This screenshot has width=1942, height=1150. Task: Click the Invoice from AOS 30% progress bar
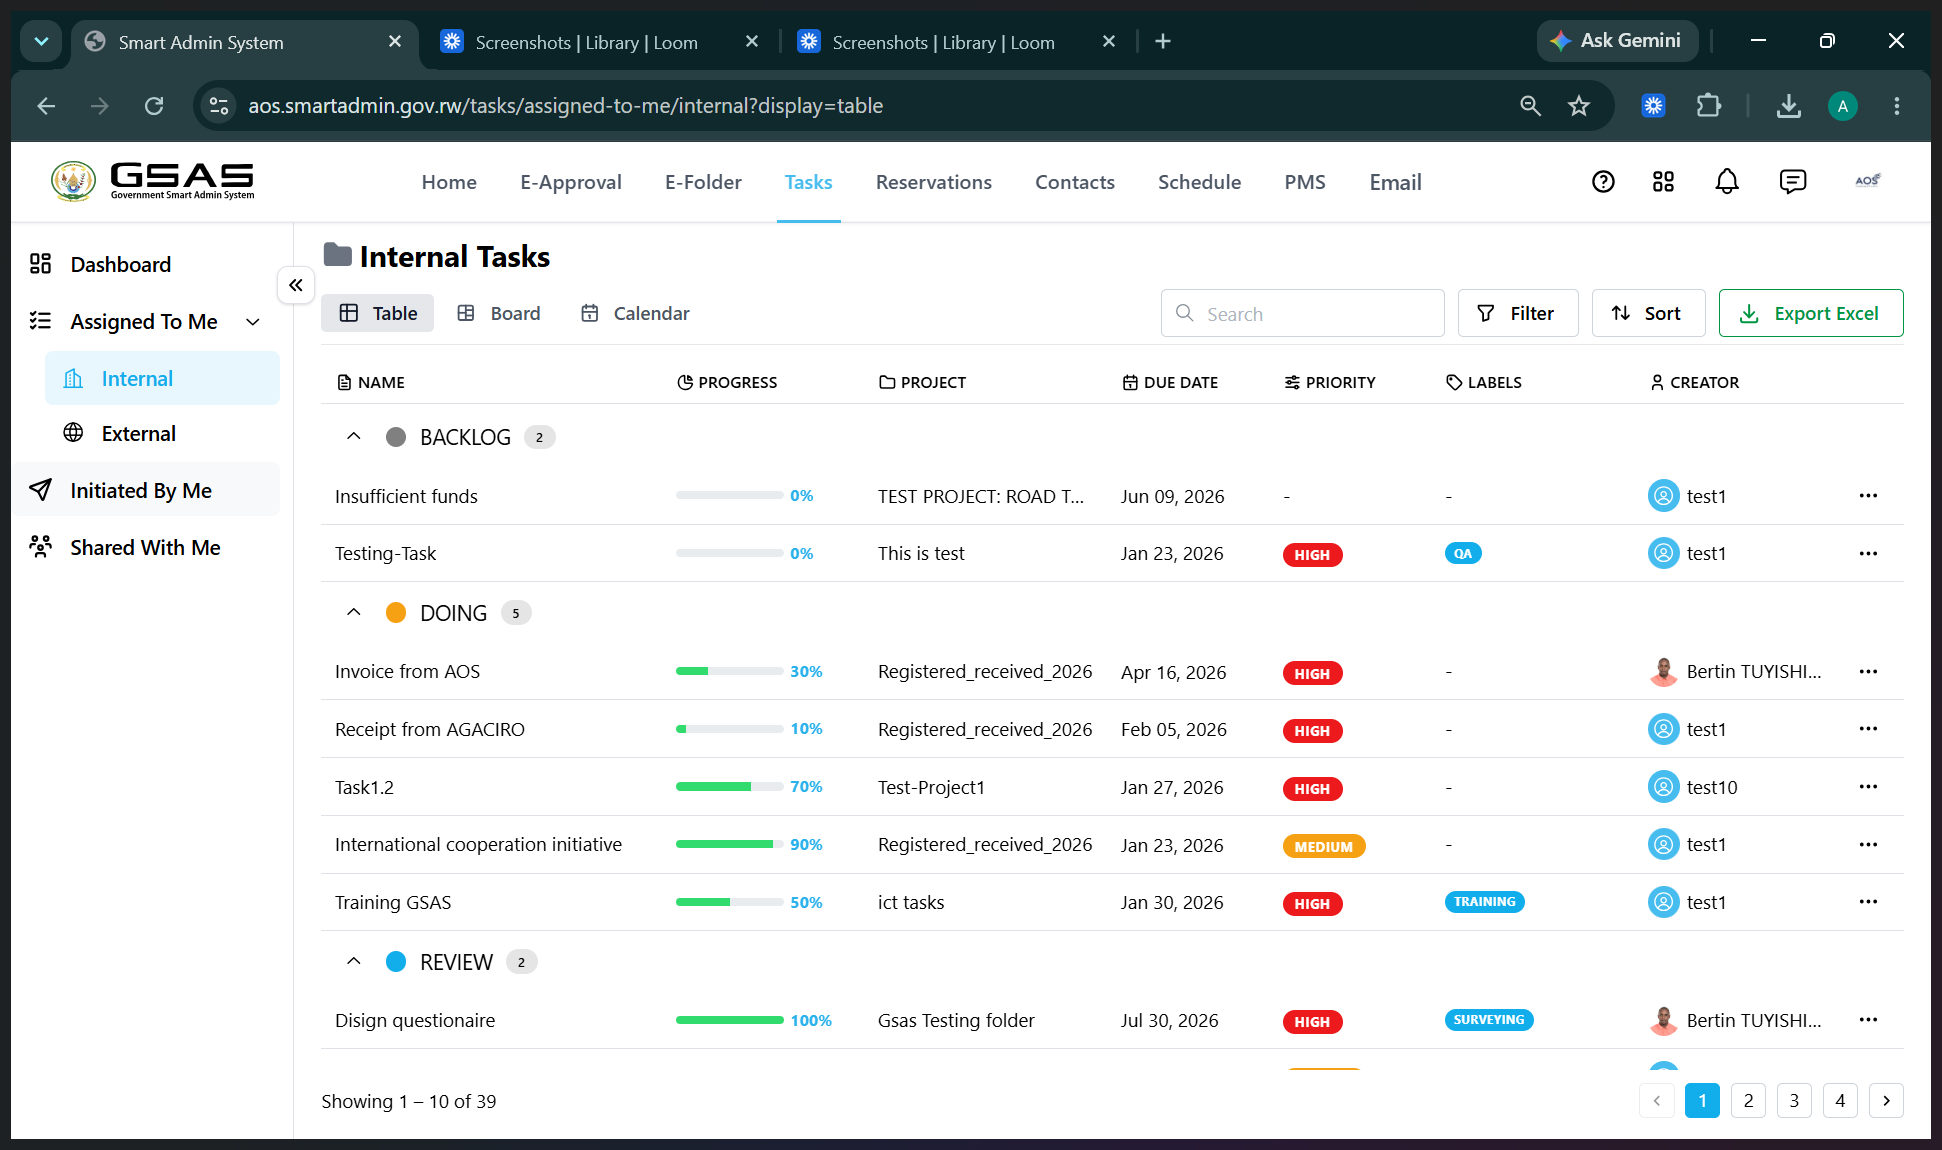[x=730, y=671]
